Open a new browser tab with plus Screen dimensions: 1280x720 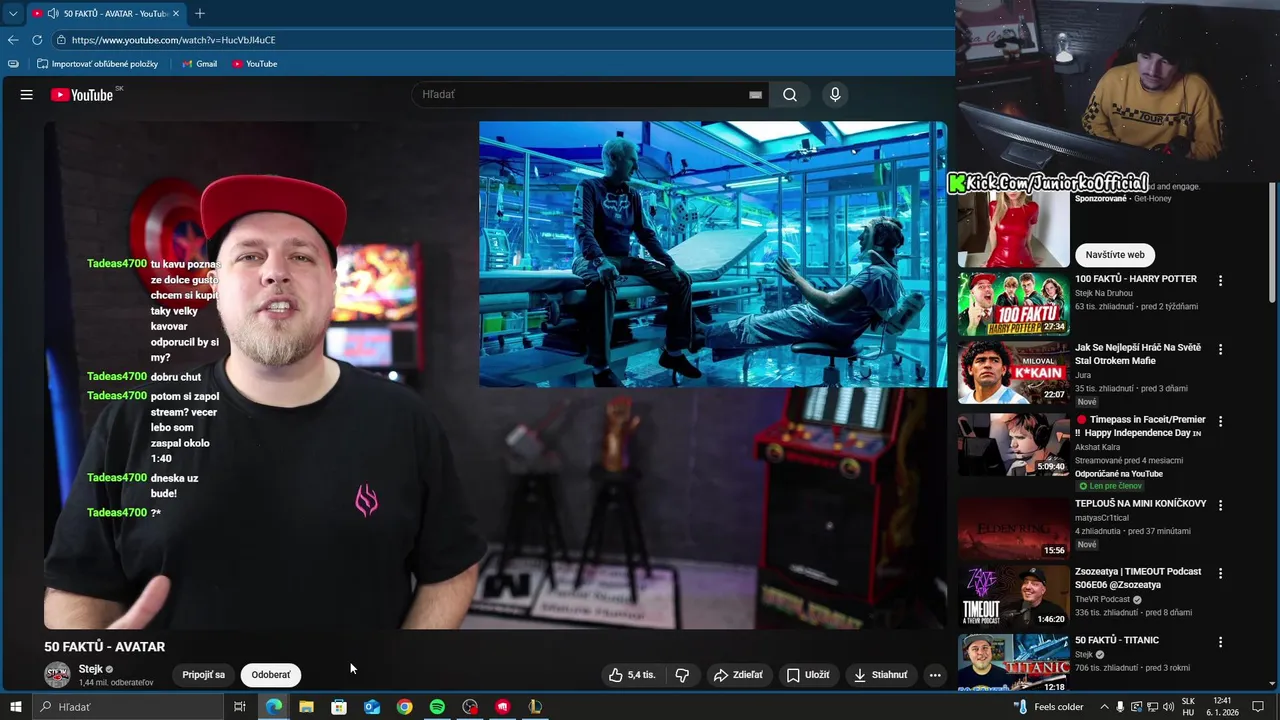(x=200, y=13)
